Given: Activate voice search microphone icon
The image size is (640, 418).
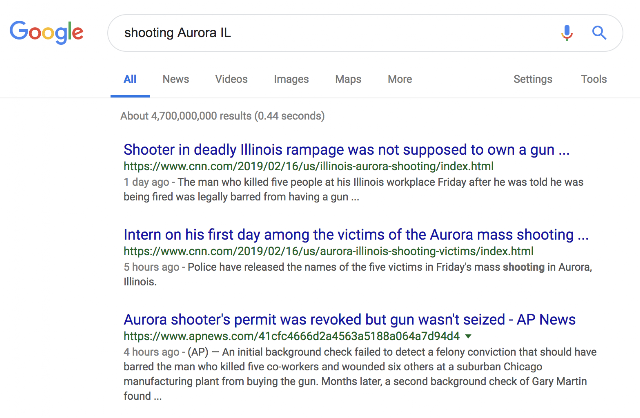Looking at the screenshot, I should click(x=567, y=33).
